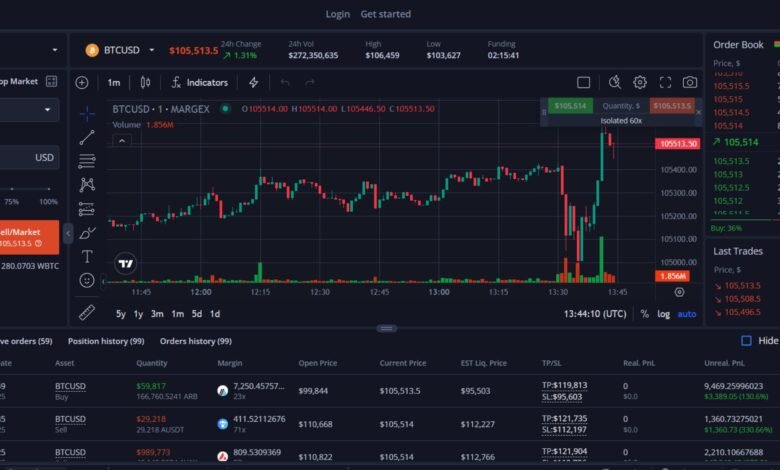Open the quick search icon in chart toolbar
This screenshot has width=780, height=470.
pos(614,83)
